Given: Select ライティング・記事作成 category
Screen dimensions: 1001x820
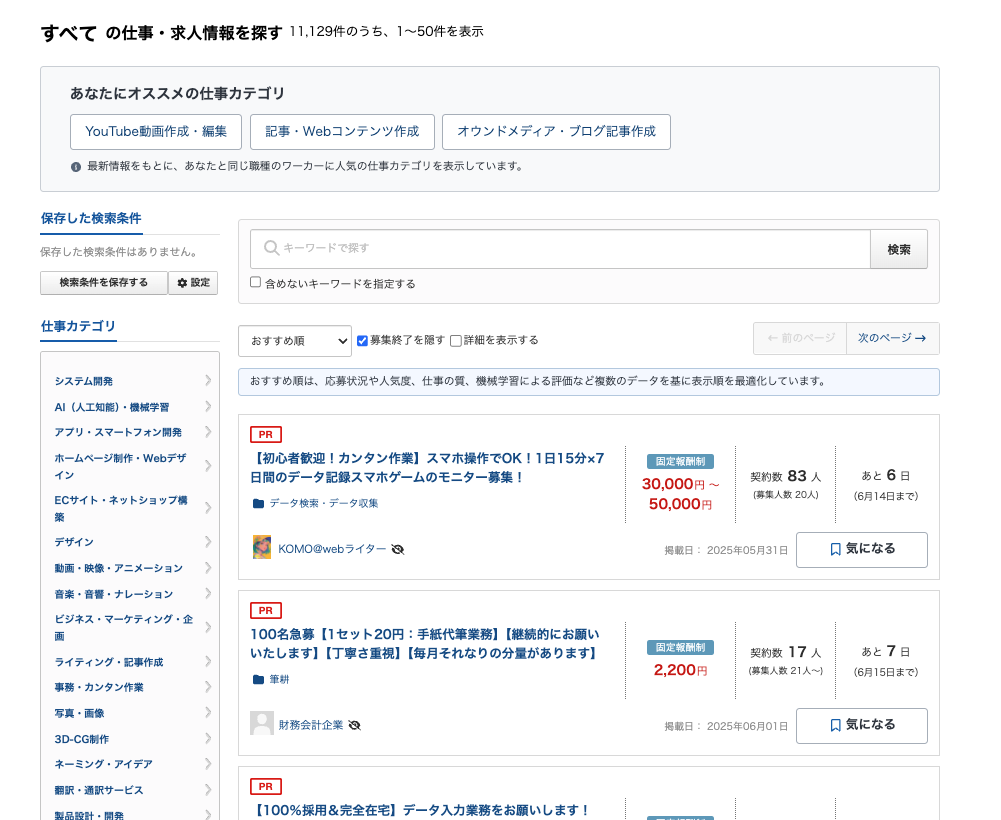Looking at the screenshot, I should click(109, 662).
